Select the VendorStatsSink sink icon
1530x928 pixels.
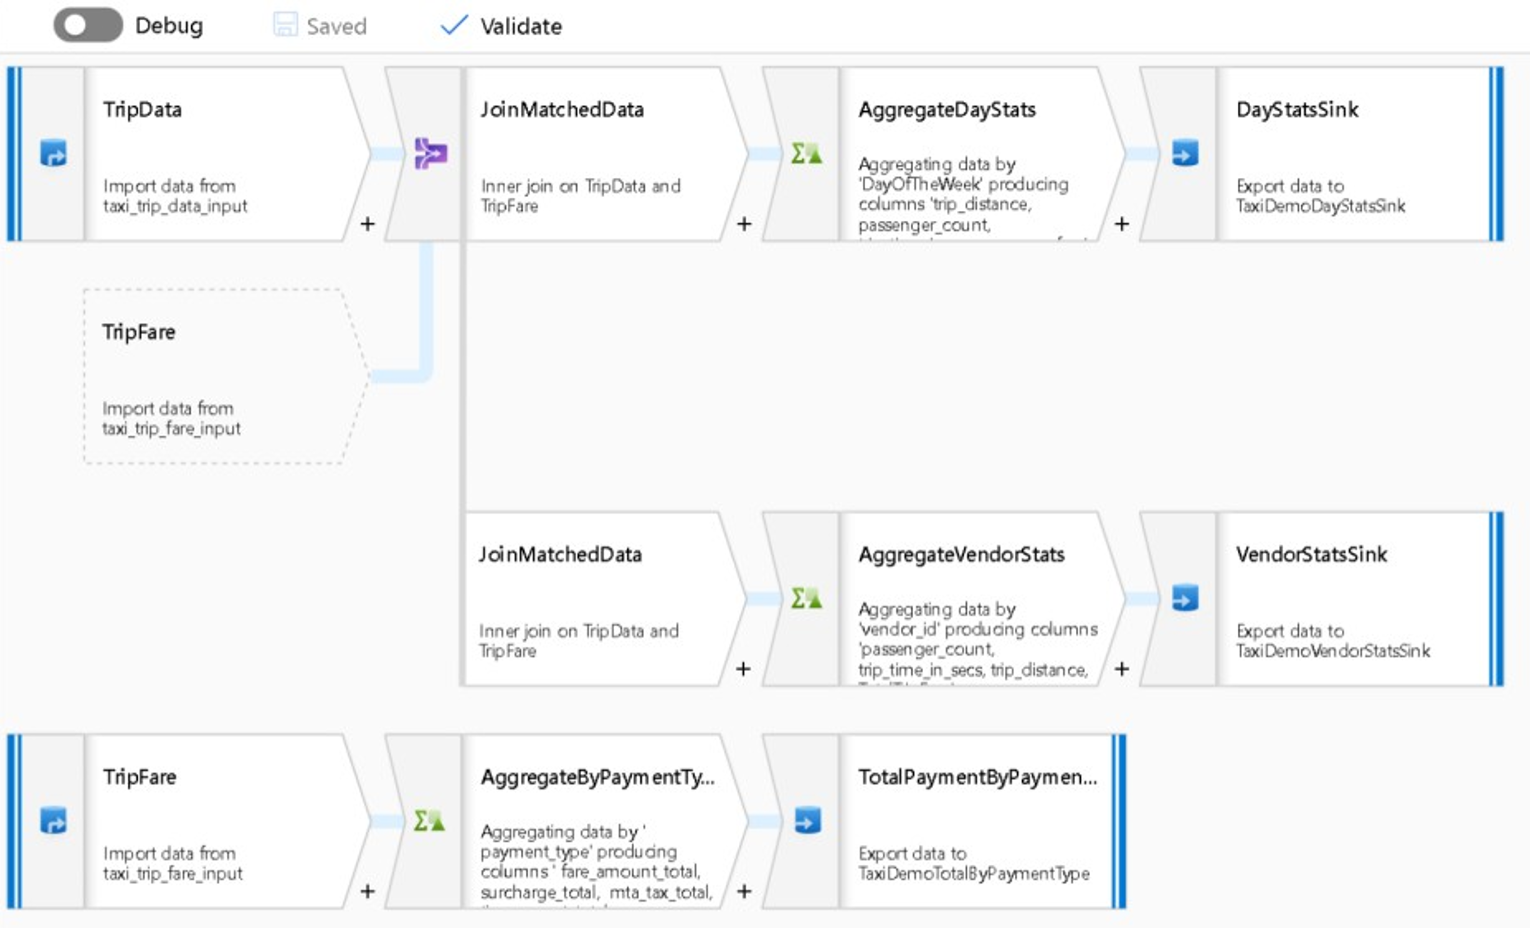pyautogui.click(x=1183, y=597)
